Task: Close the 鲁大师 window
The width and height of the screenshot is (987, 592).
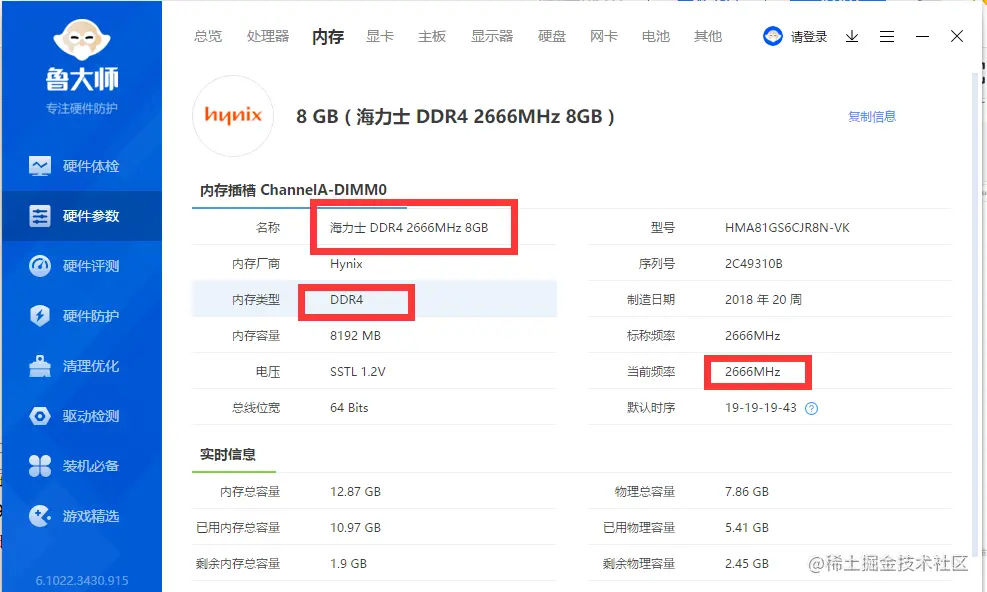Action: click(957, 37)
